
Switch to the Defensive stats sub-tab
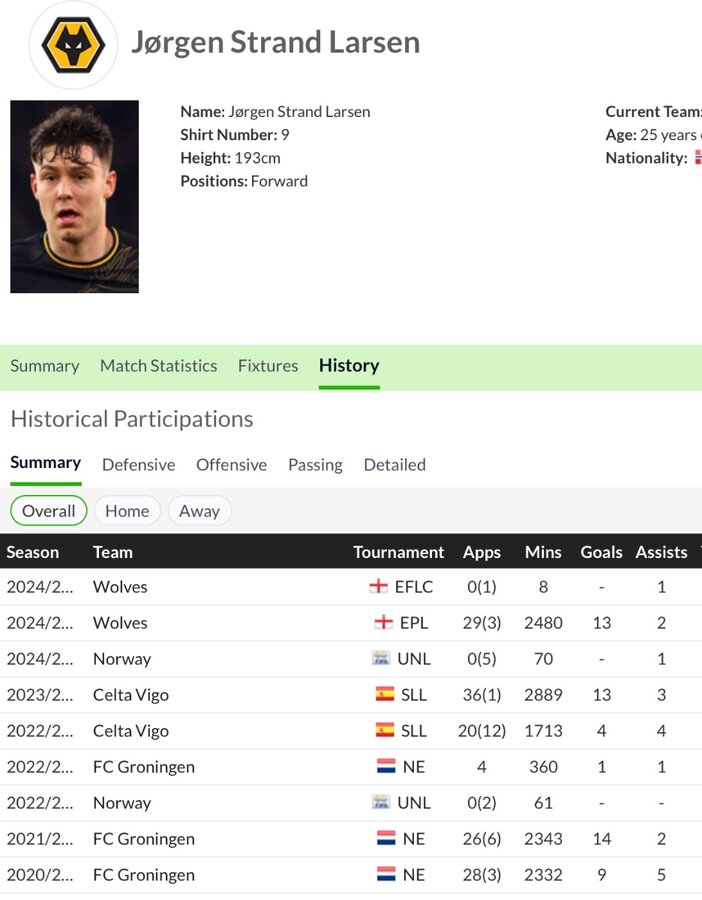138,464
